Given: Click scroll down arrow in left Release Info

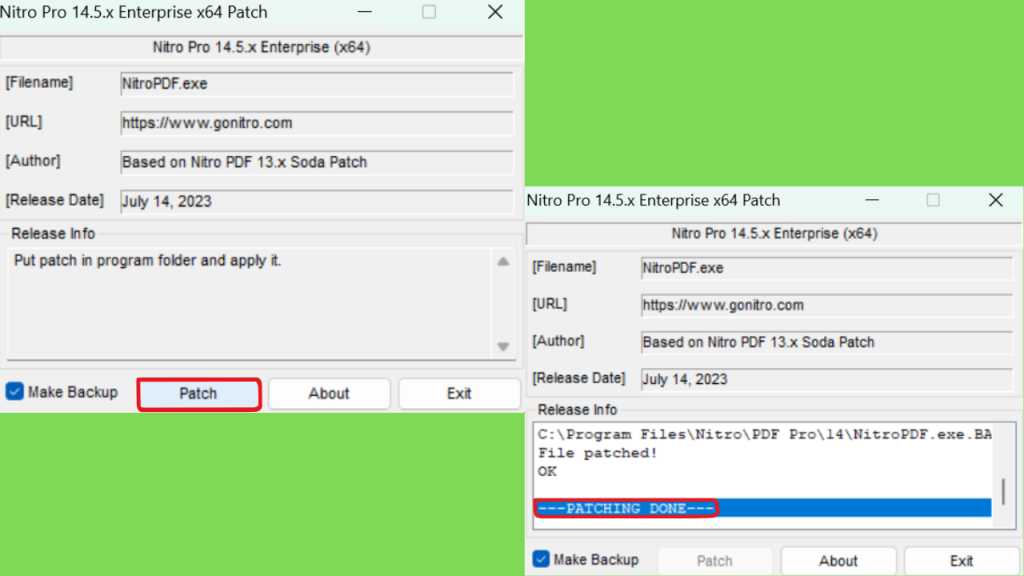Looking at the screenshot, I should coord(503,346).
